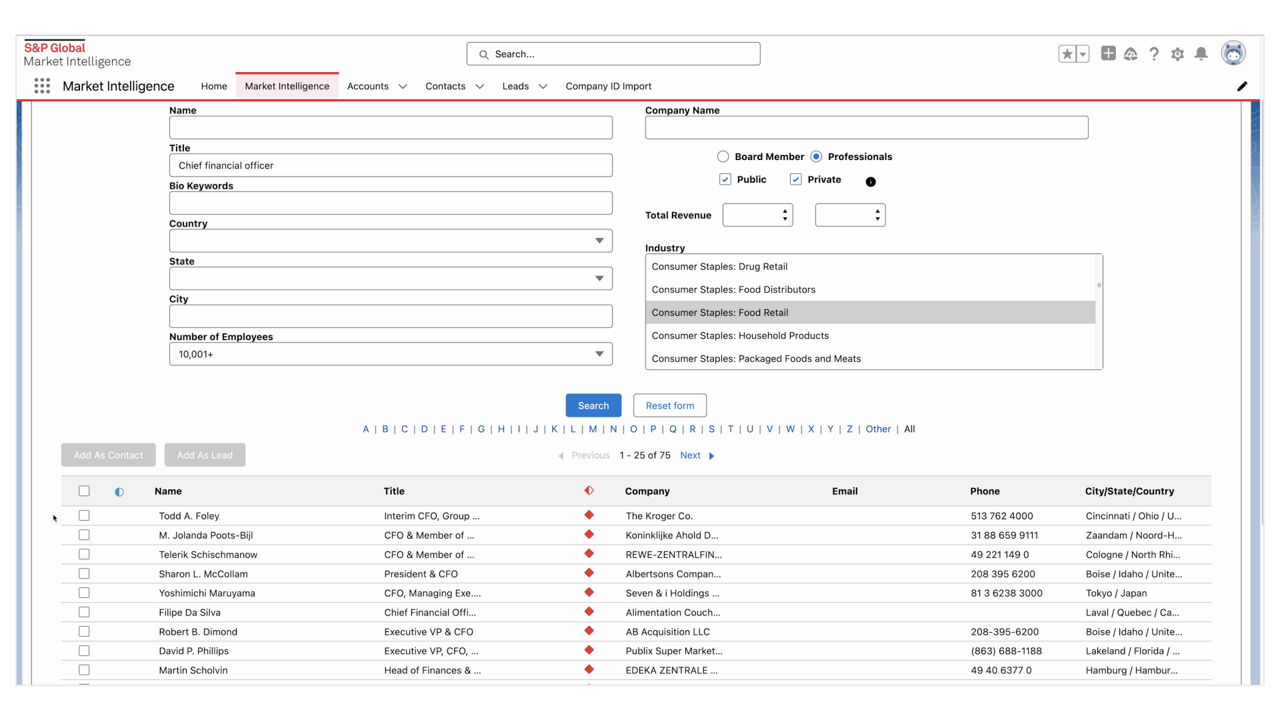The width and height of the screenshot is (1280, 720).
Task: Check the select-all checkbox in table header
Action: pos(84,491)
